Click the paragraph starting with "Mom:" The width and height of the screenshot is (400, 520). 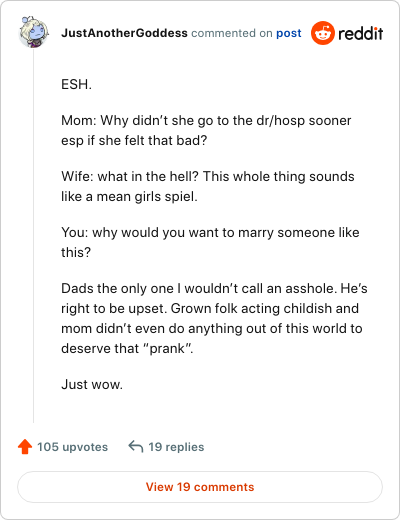206,130
